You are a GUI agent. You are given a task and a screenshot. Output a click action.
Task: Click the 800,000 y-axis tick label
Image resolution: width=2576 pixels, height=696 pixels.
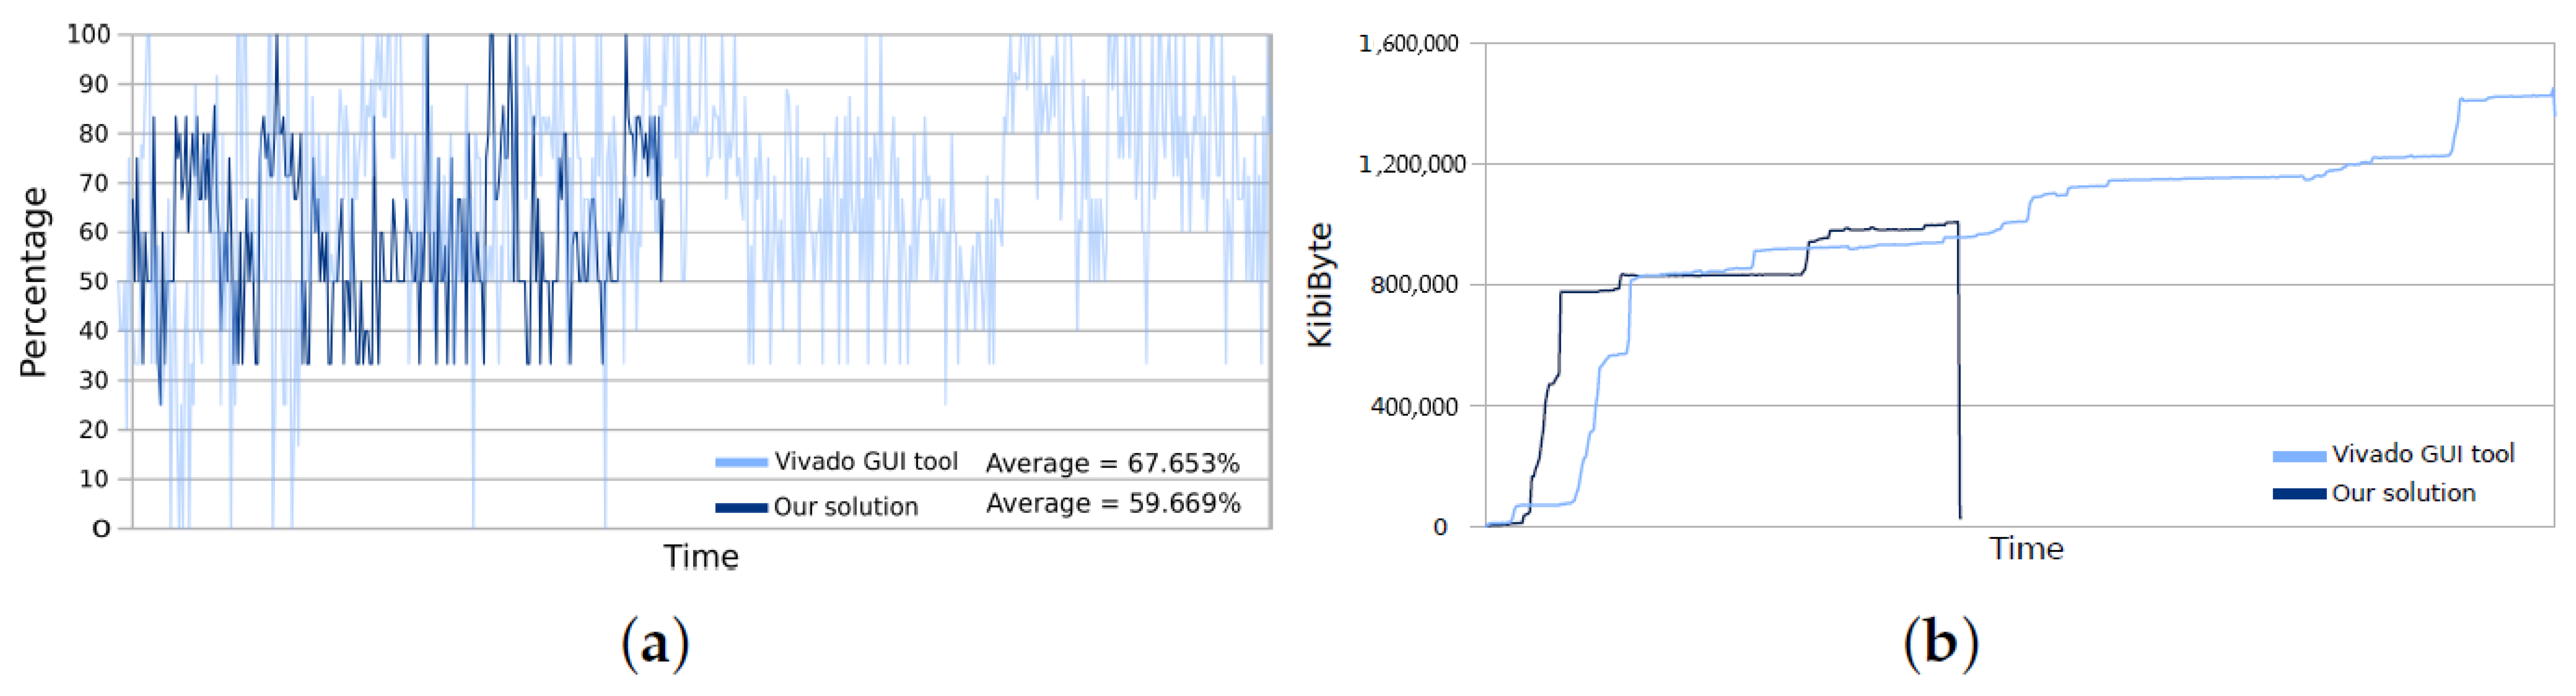click(x=1414, y=285)
